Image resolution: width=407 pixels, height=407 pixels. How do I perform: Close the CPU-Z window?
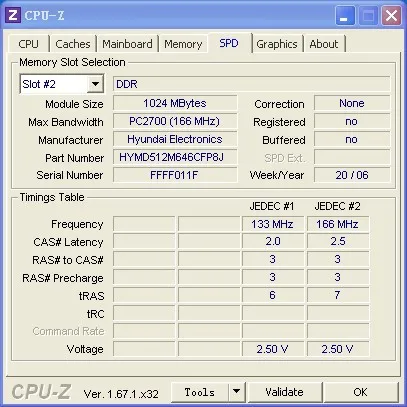(x=391, y=15)
